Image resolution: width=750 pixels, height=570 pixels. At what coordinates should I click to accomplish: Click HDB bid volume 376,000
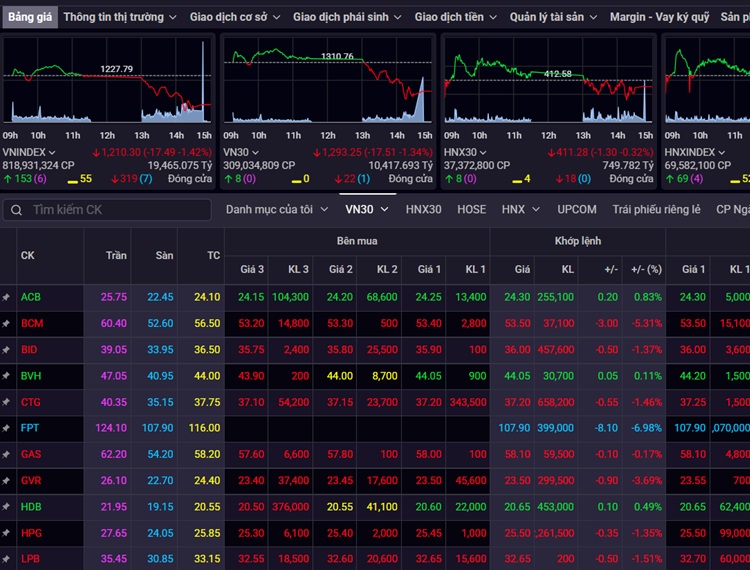coord(290,507)
